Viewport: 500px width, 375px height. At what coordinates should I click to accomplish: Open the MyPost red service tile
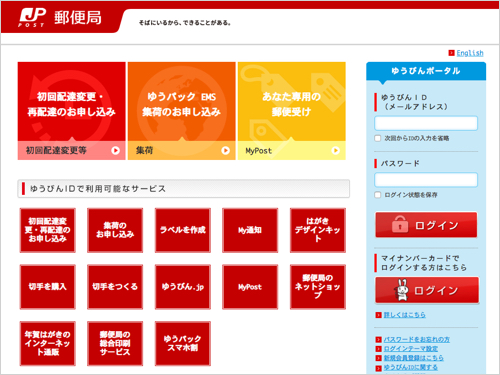[x=250, y=287]
